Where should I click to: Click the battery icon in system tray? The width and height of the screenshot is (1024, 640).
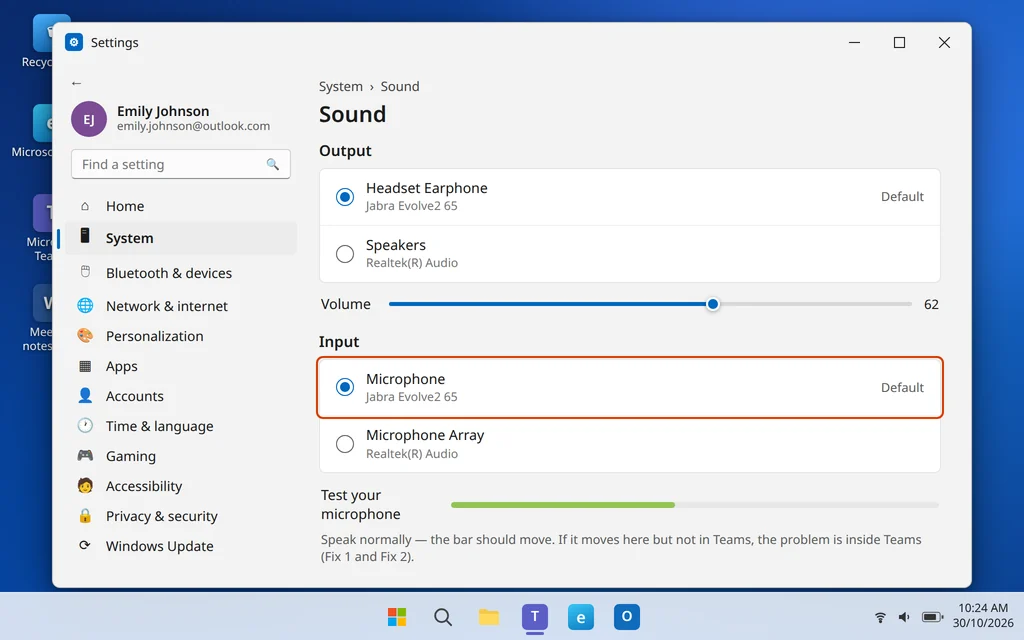pos(932,617)
